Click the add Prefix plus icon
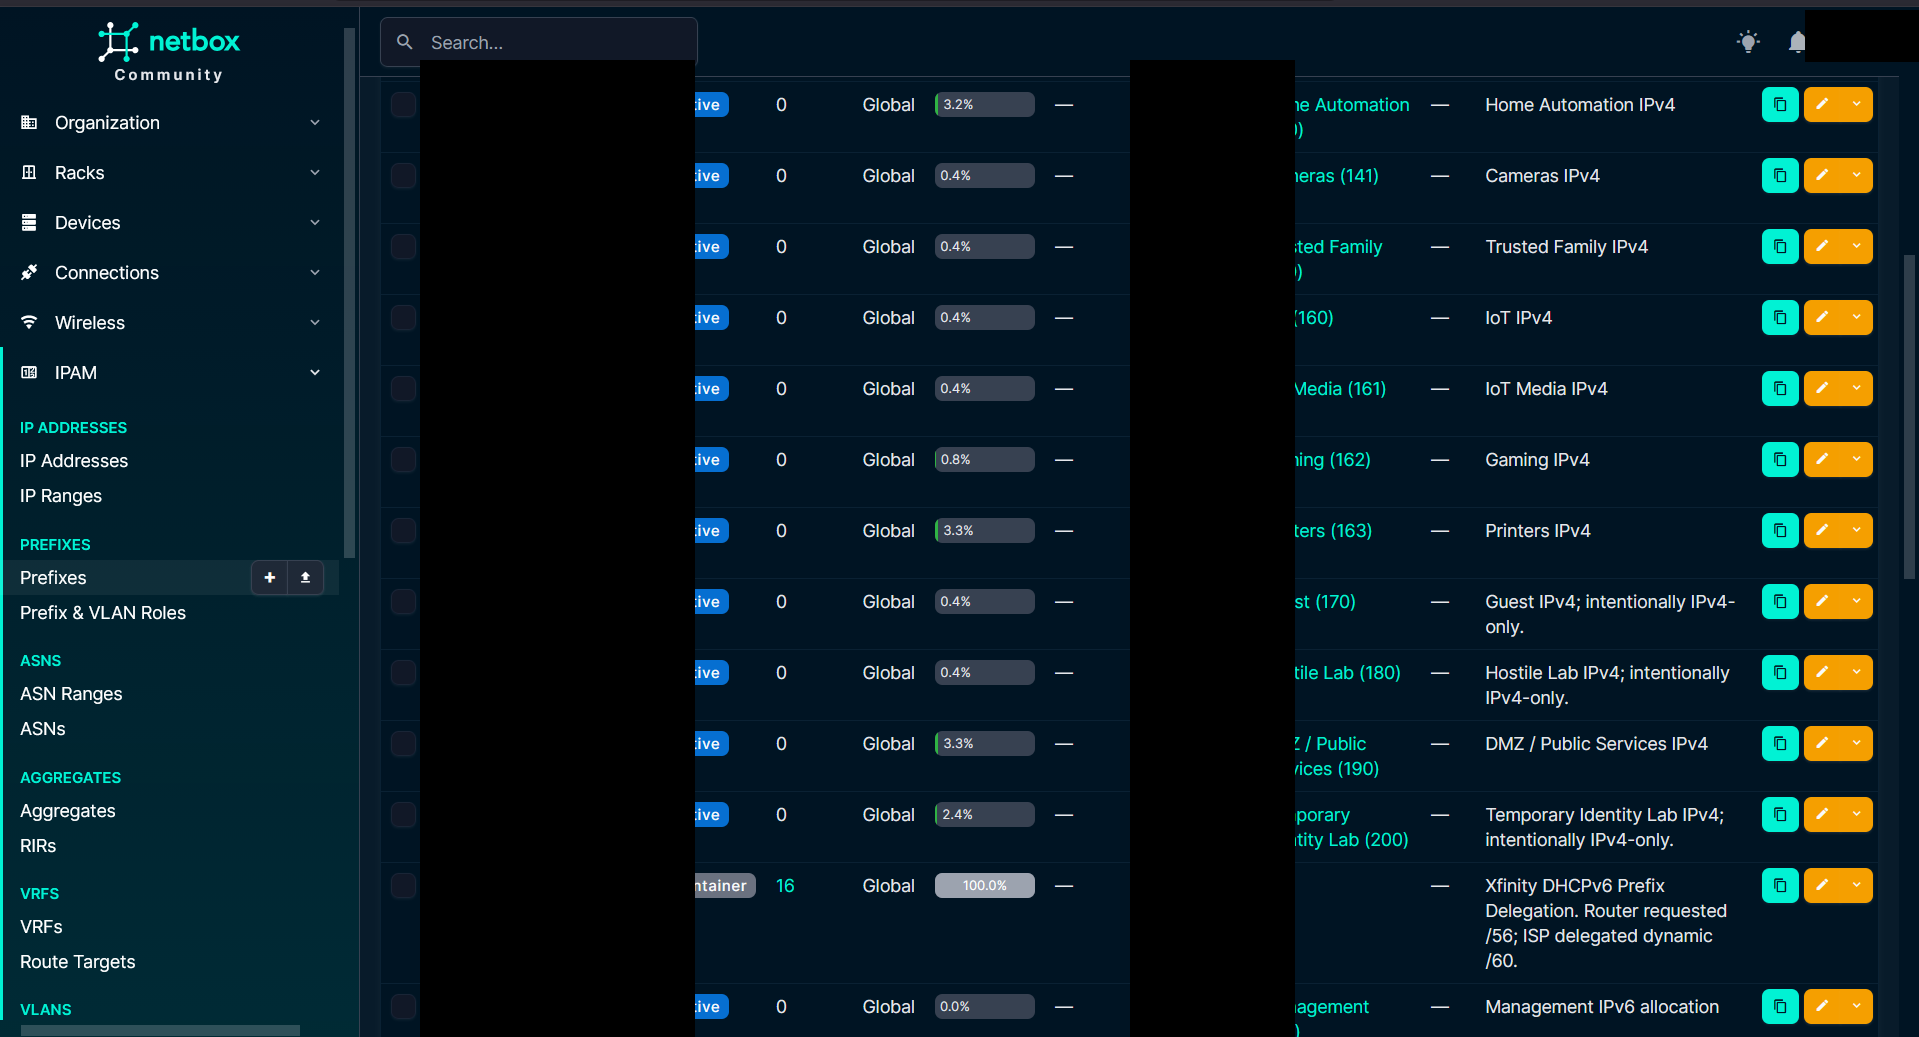 (269, 578)
